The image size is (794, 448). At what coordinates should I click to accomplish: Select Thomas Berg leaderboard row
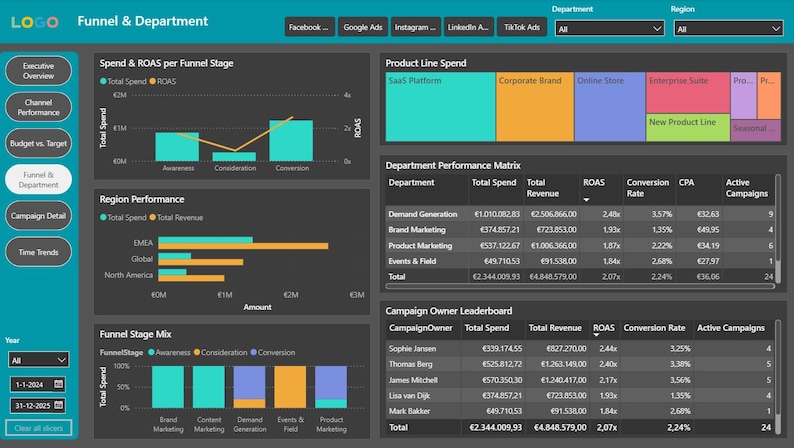pos(580,364)
